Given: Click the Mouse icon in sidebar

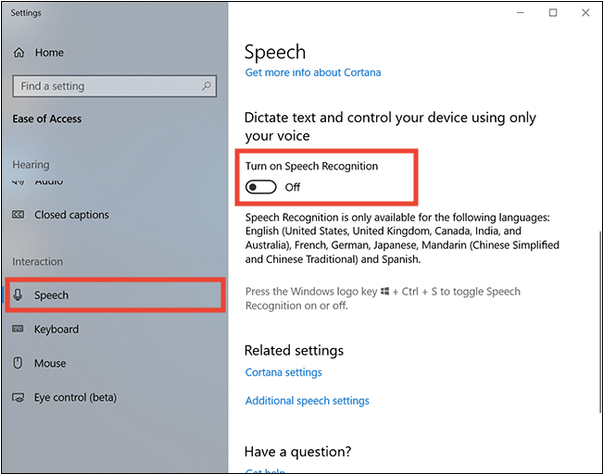Looking at the screenshot, I should coord(18,363).
